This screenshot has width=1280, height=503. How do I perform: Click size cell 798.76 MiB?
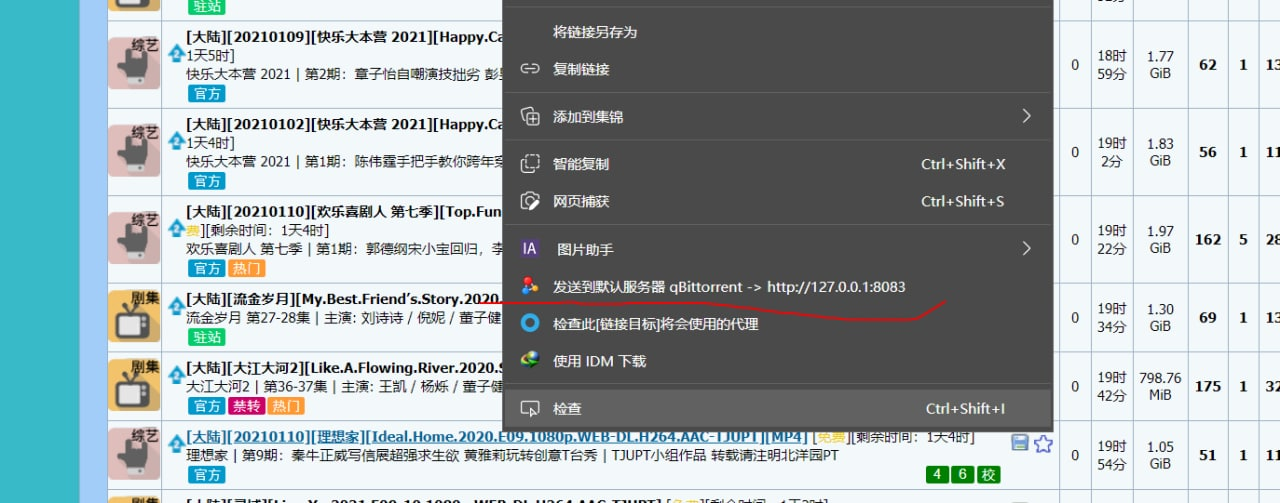coord(1160,386)
